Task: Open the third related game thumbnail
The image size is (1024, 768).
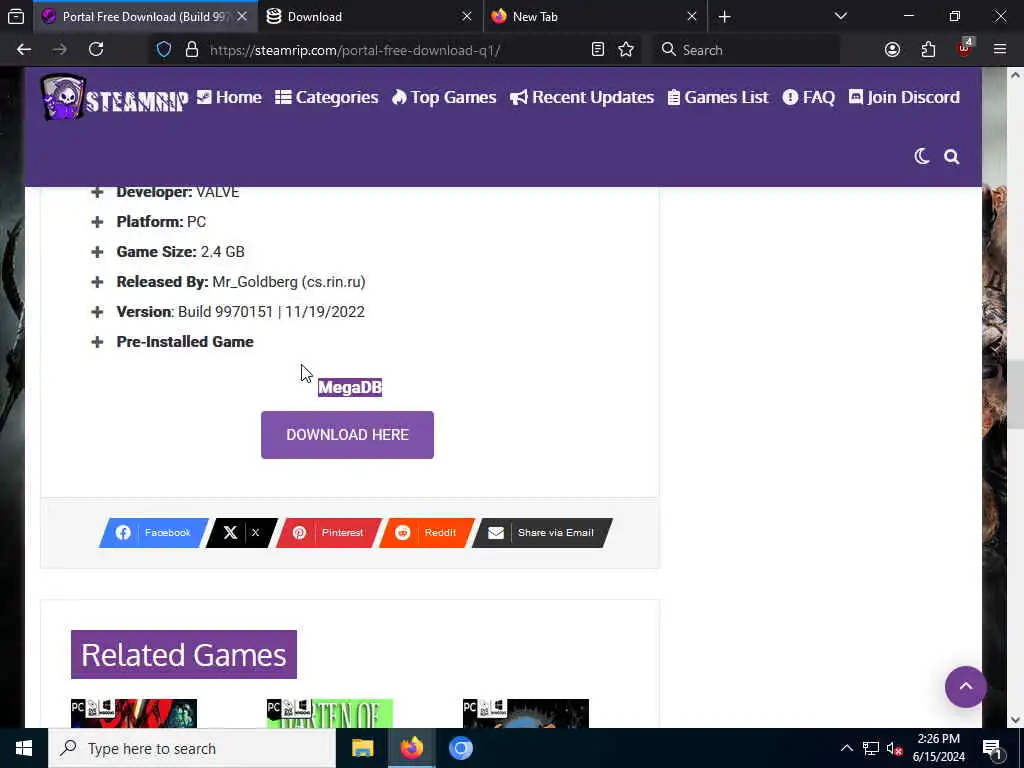Action: point(526,713)
